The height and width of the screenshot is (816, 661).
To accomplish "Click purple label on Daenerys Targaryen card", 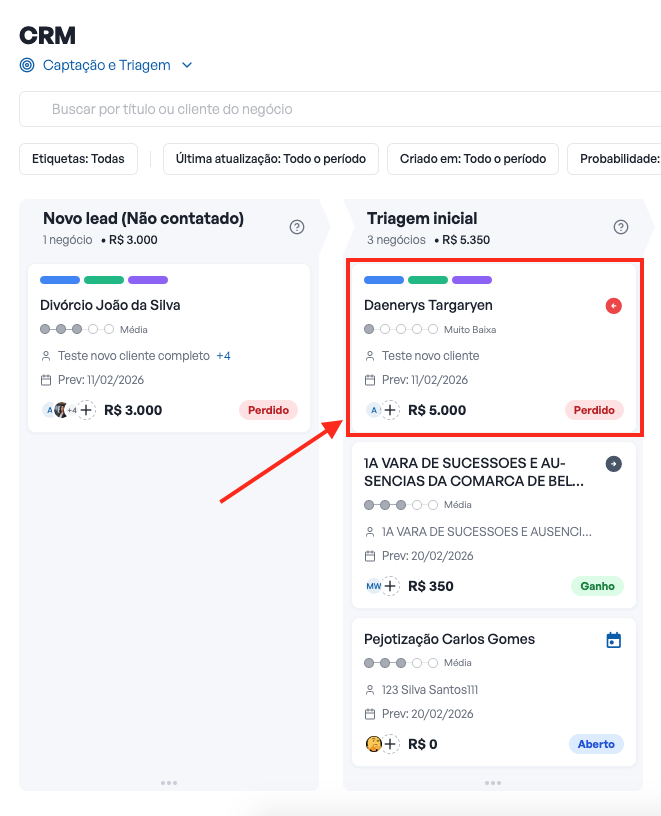I will pos(472,280).
